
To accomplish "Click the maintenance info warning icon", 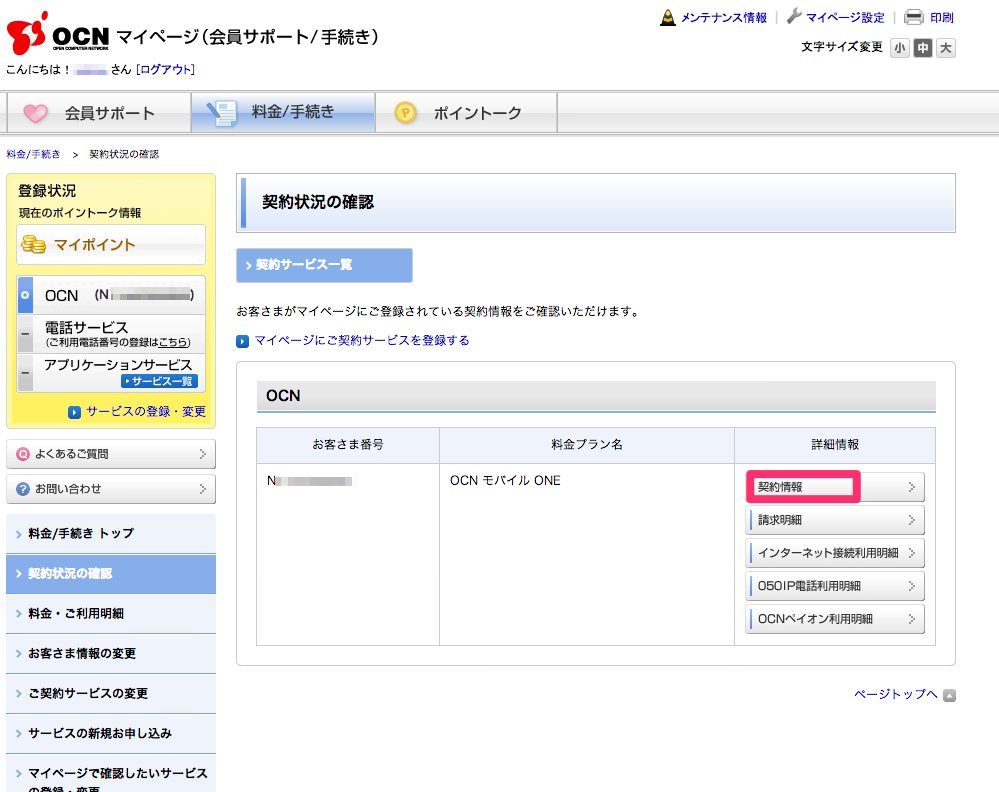I will pos(667,18).
